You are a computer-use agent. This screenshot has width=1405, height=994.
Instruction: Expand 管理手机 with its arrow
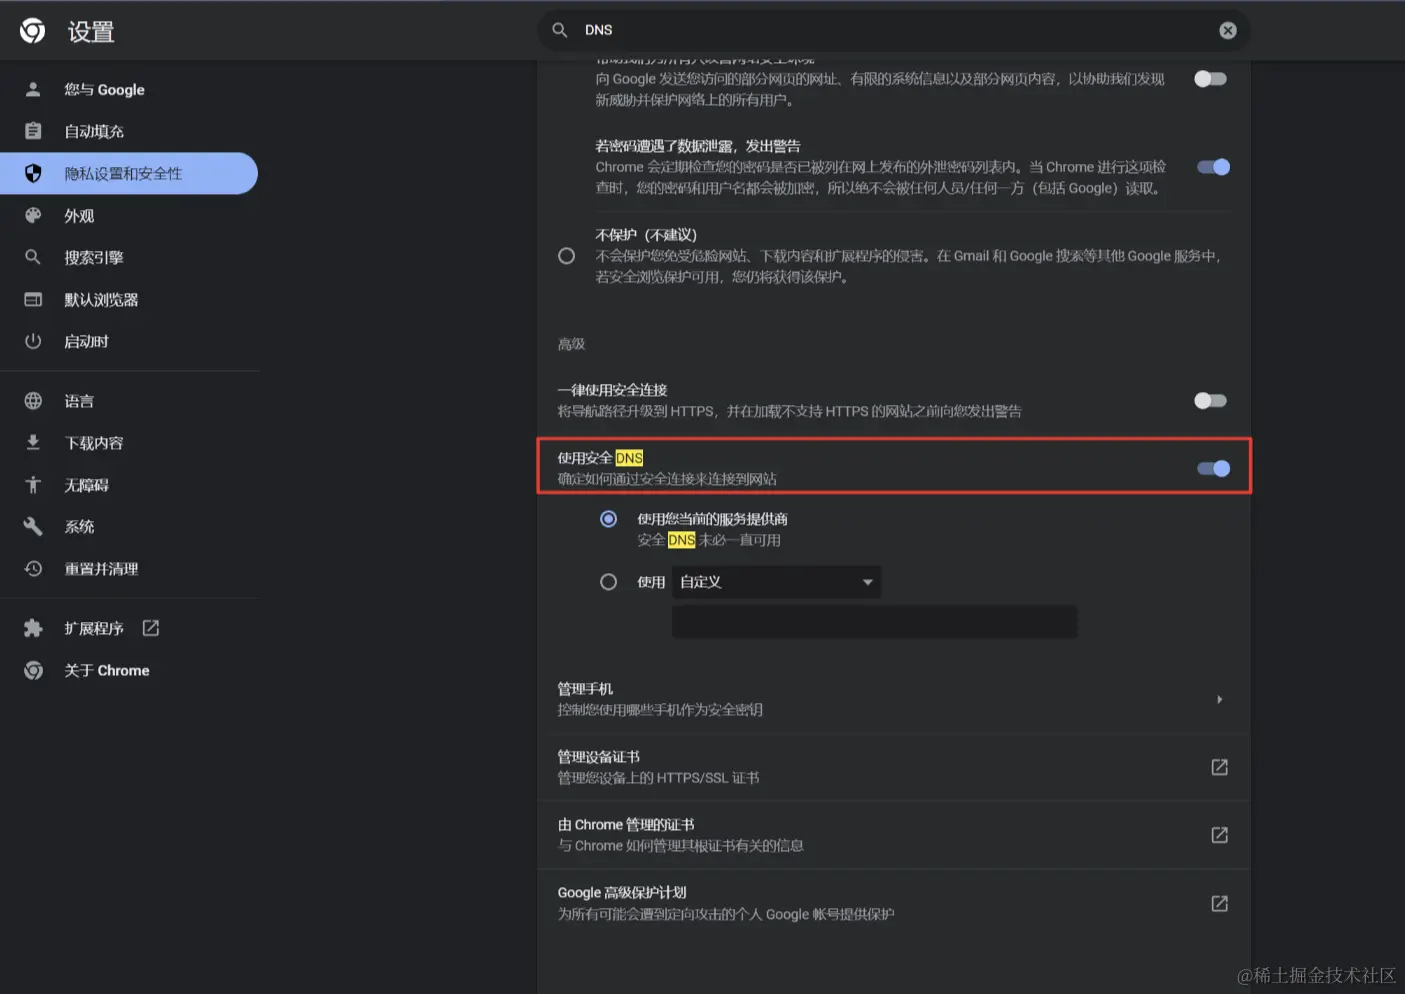1219,699
